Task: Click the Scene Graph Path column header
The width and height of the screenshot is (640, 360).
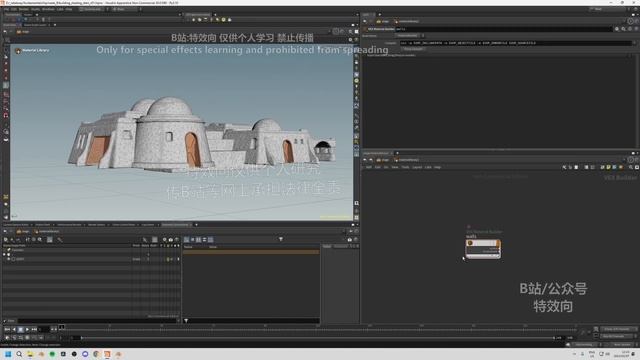Action: 15,246
